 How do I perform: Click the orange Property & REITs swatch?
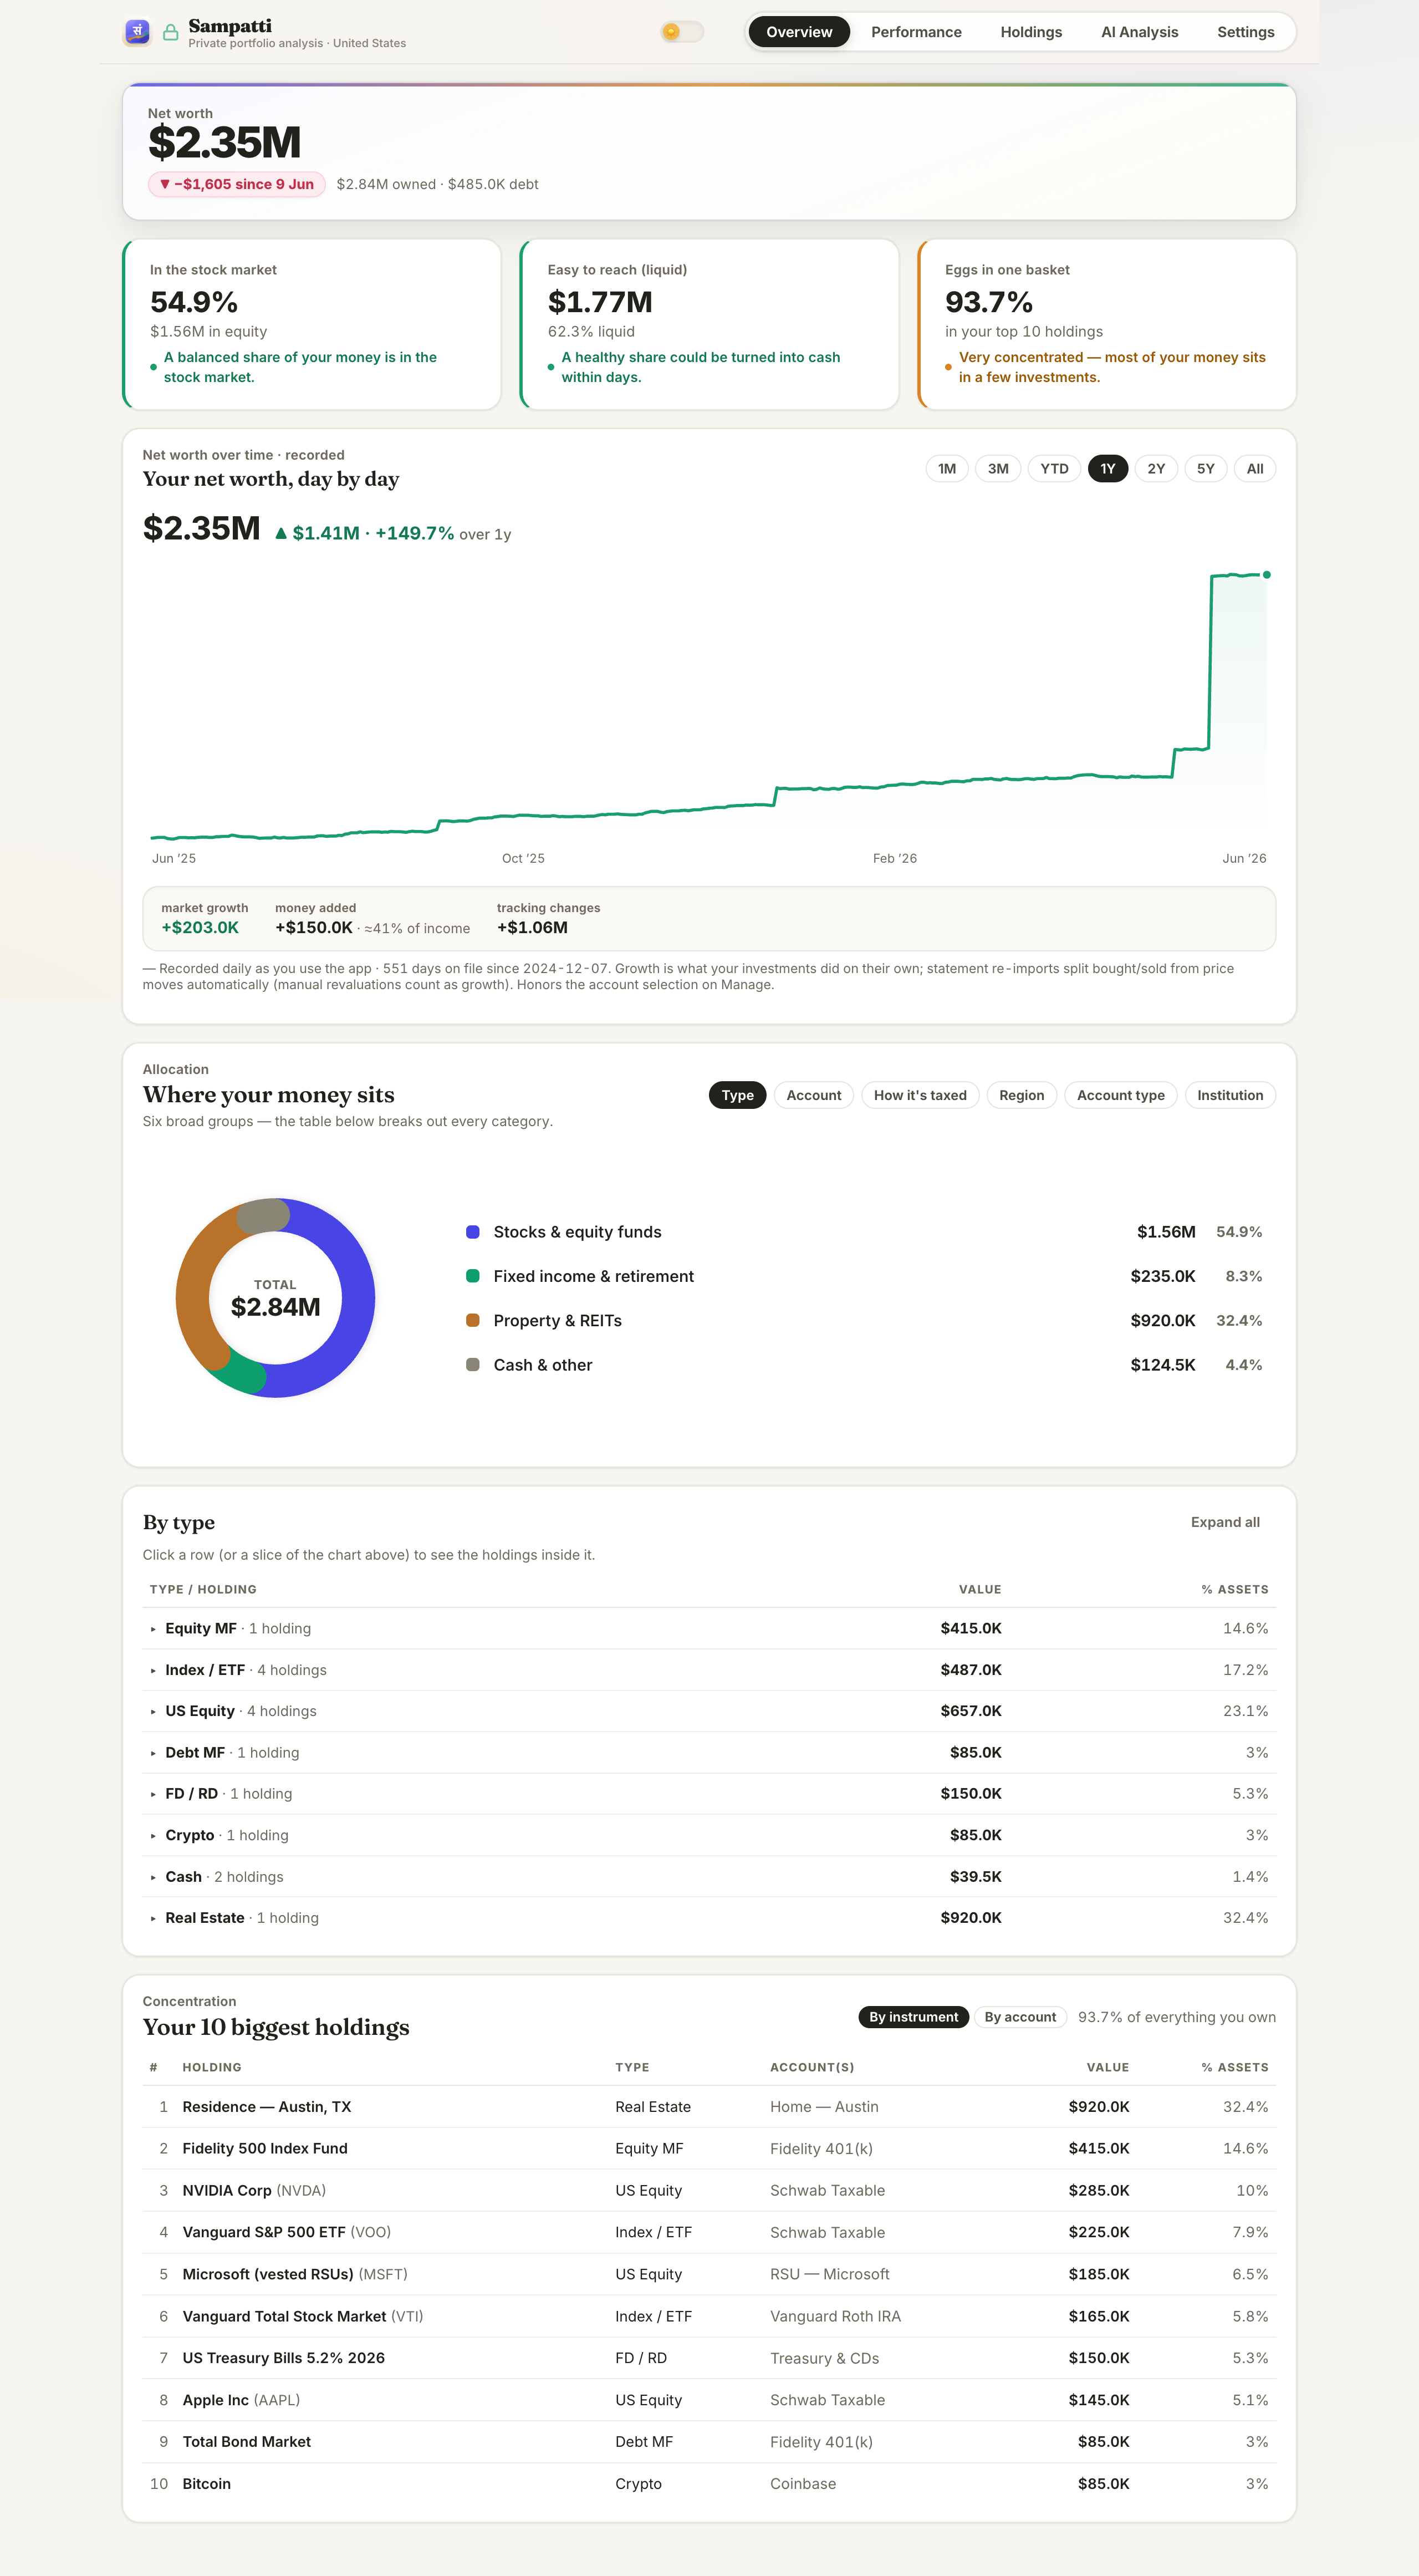(x=473, y=1320)
